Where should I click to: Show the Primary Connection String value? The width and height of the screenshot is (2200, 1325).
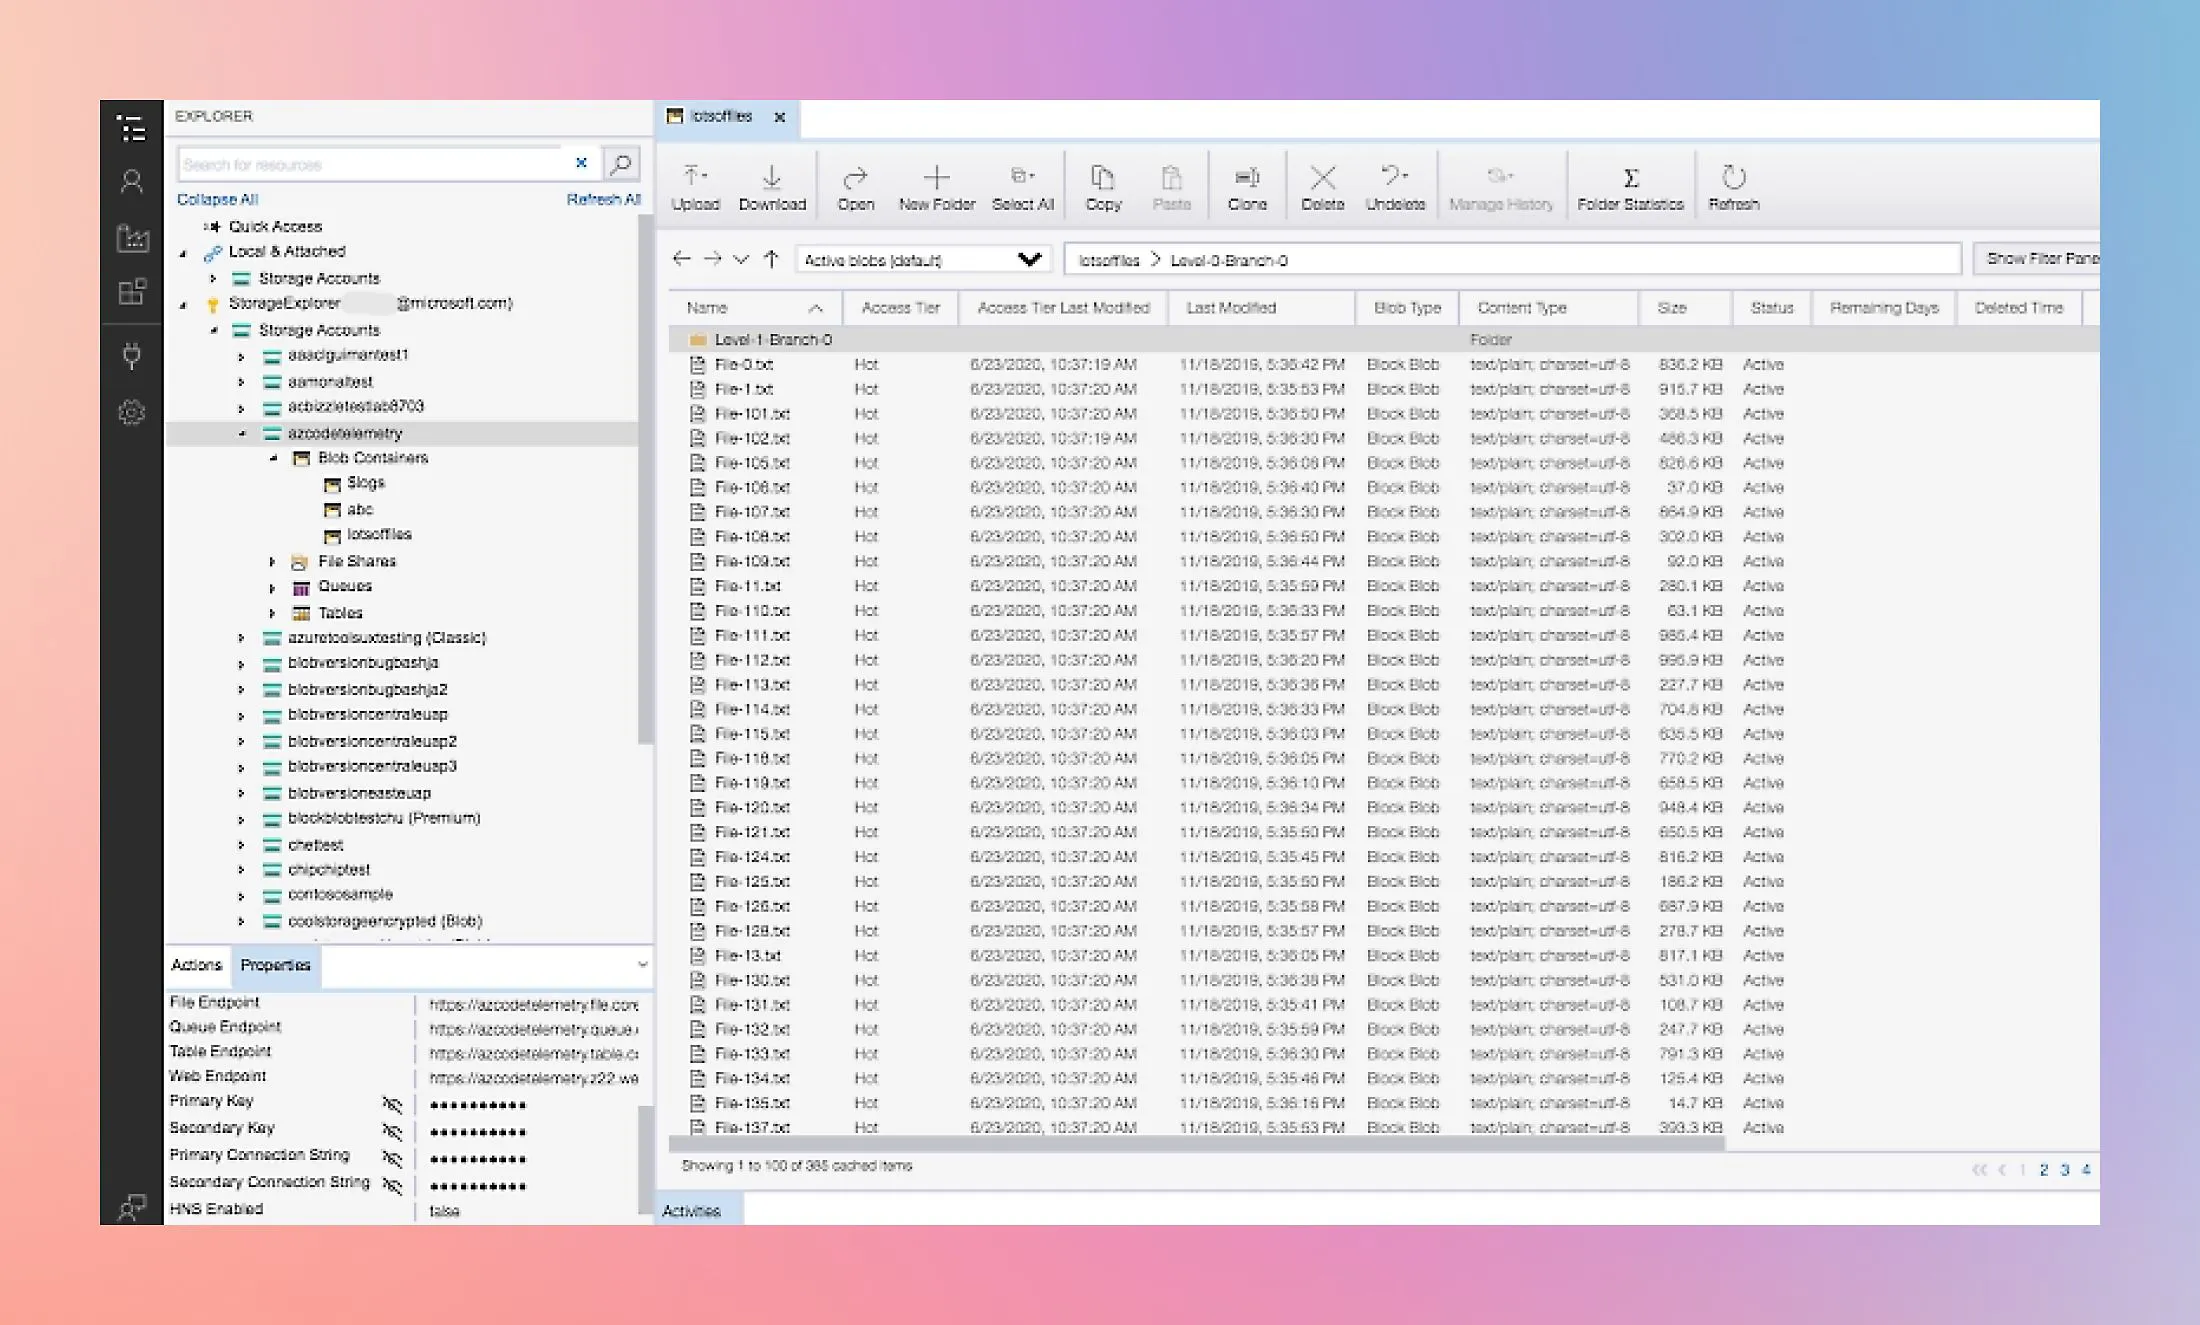[x=392, y=1158]
